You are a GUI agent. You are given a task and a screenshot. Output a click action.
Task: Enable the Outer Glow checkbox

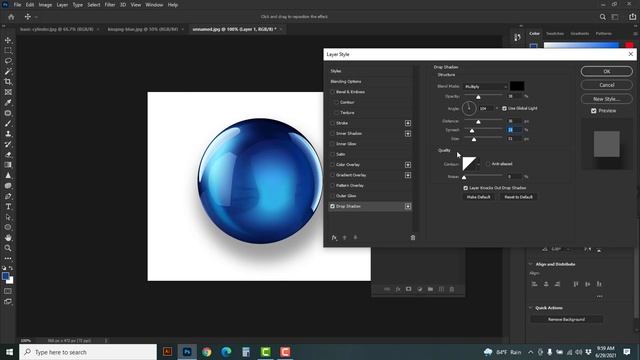point(332,196)
